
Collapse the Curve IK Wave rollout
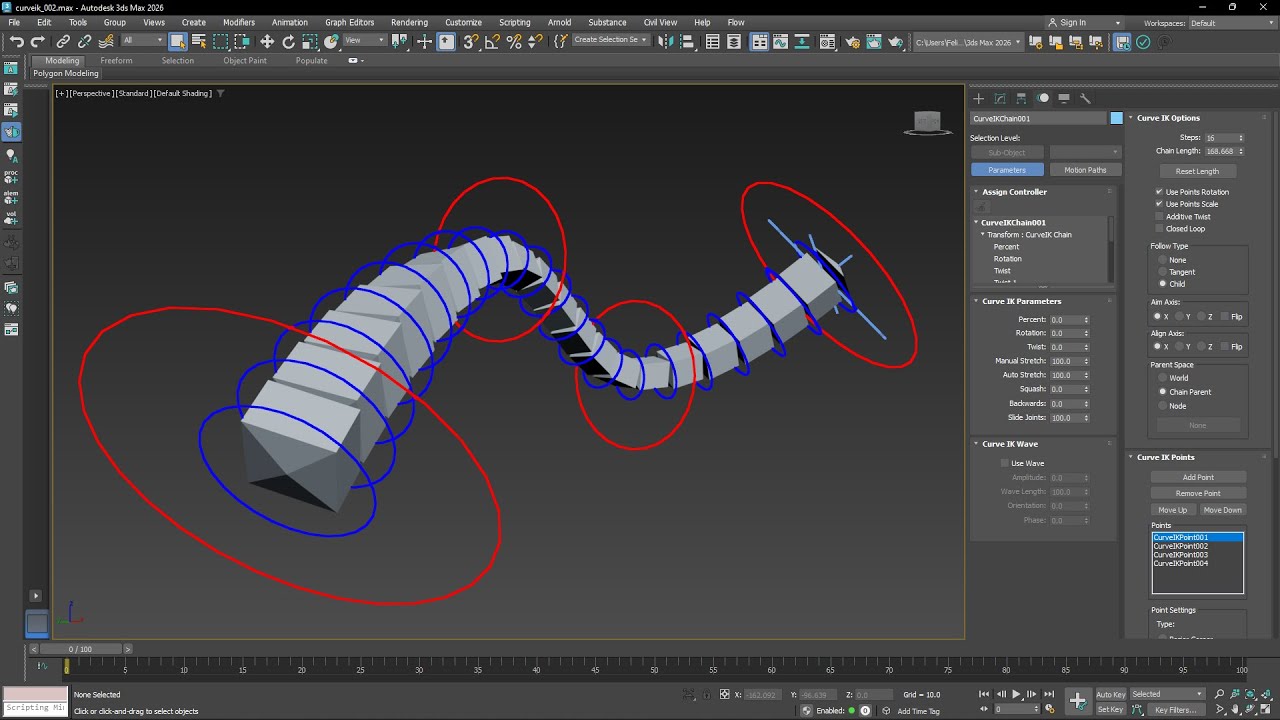pyautogui.click(x=1010, y=444)
